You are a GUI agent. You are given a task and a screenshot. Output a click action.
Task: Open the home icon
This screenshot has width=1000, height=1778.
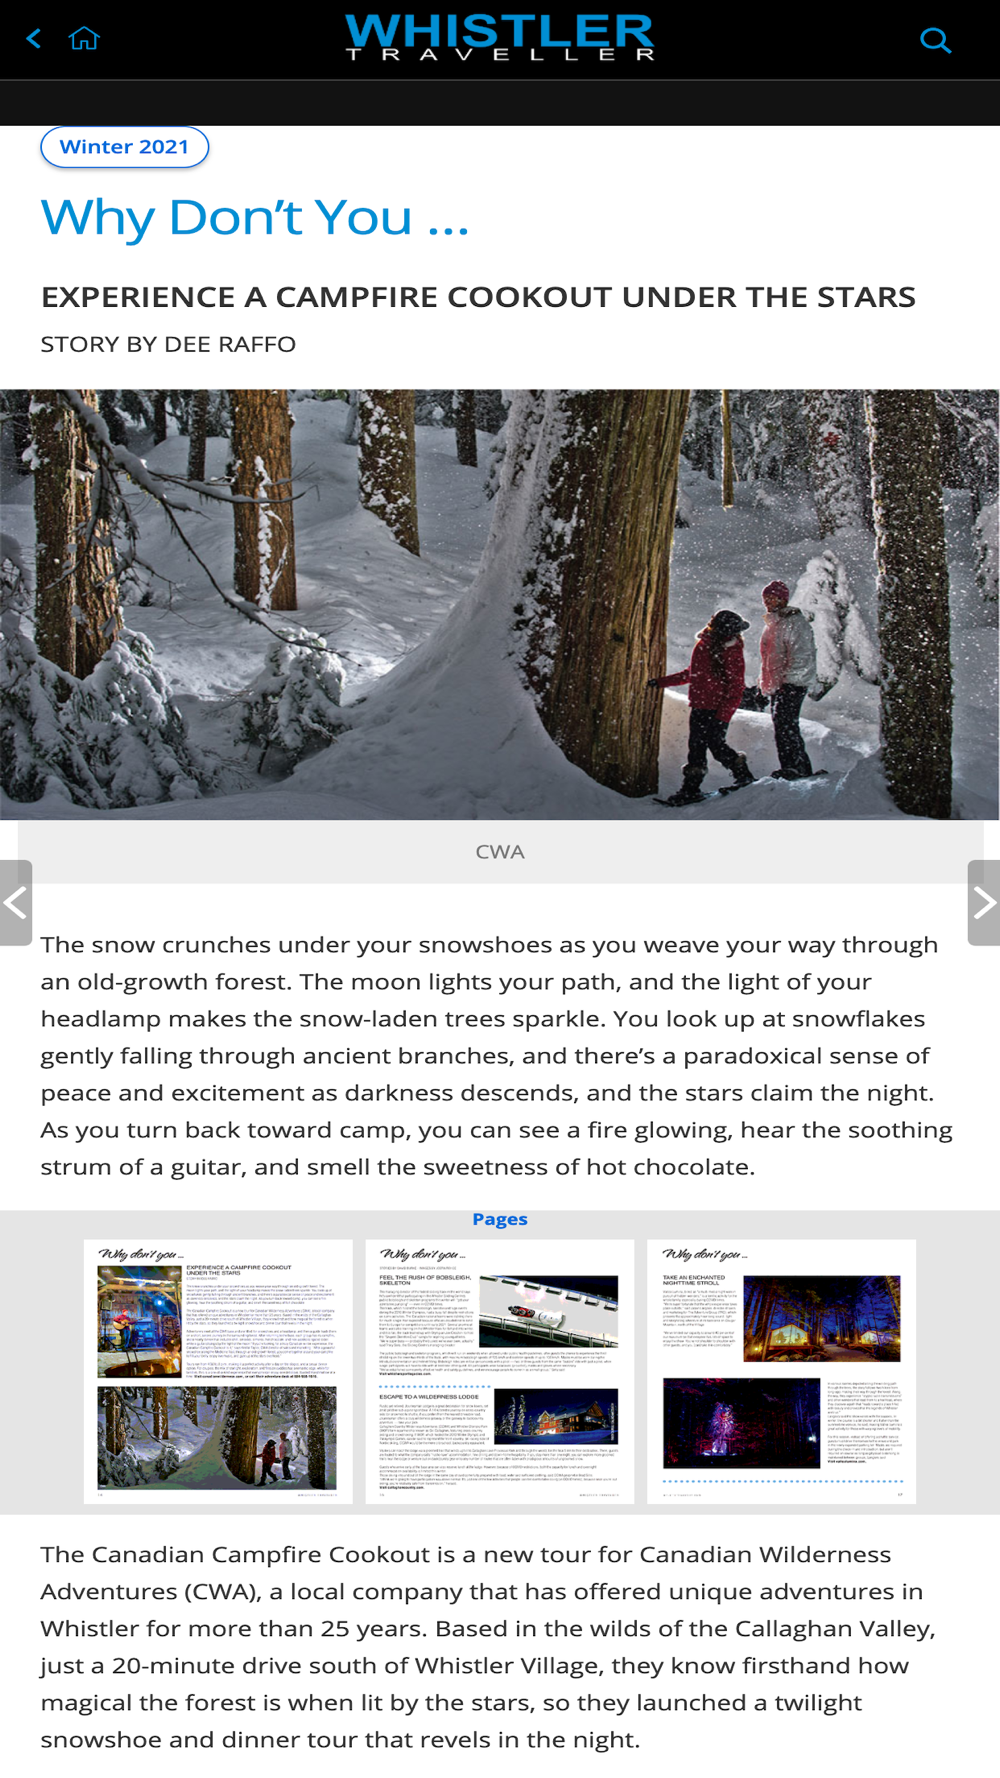point(84,39)
